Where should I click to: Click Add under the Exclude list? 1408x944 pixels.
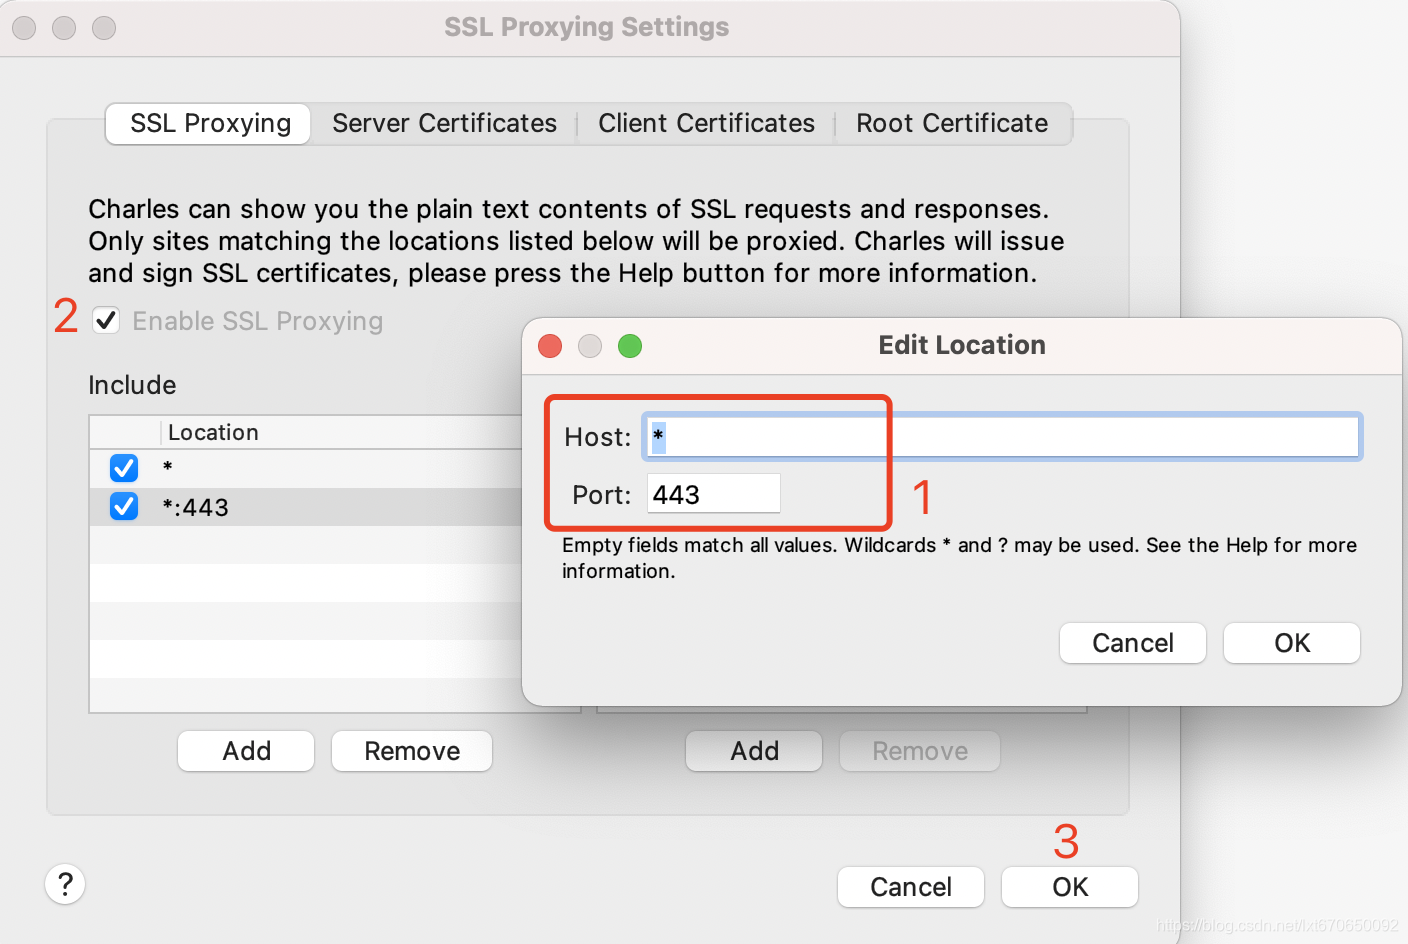point(754,751)
